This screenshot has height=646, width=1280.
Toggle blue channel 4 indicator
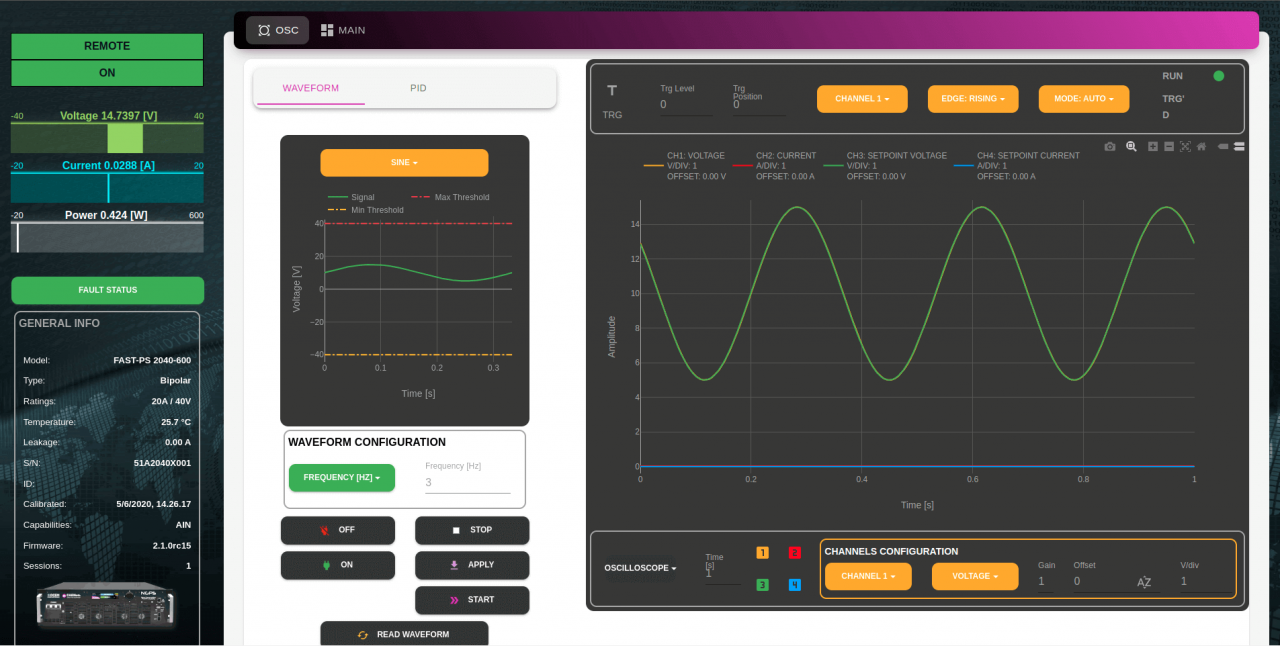tap(794, 584)
